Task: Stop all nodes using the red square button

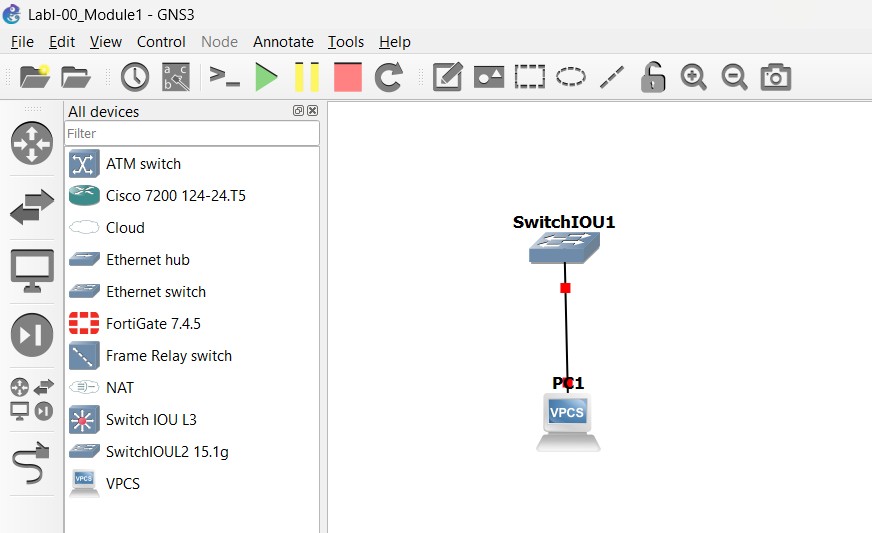Action: point(347,77)
